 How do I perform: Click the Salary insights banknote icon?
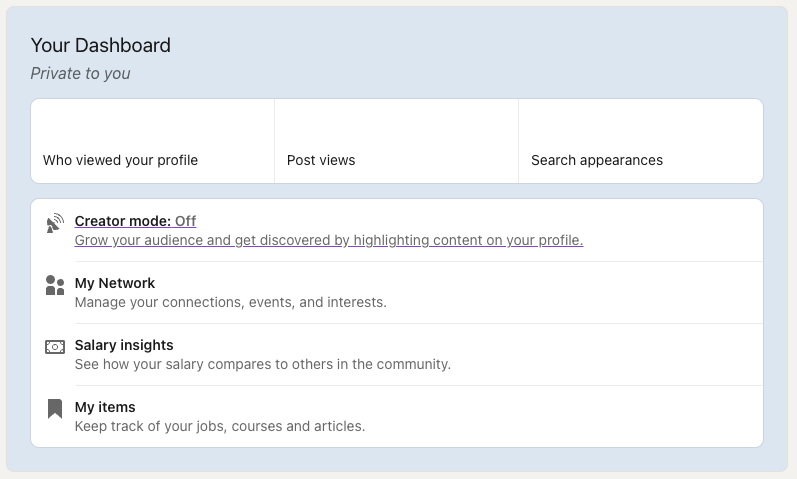pyautogui.click(x=55, y=347)
